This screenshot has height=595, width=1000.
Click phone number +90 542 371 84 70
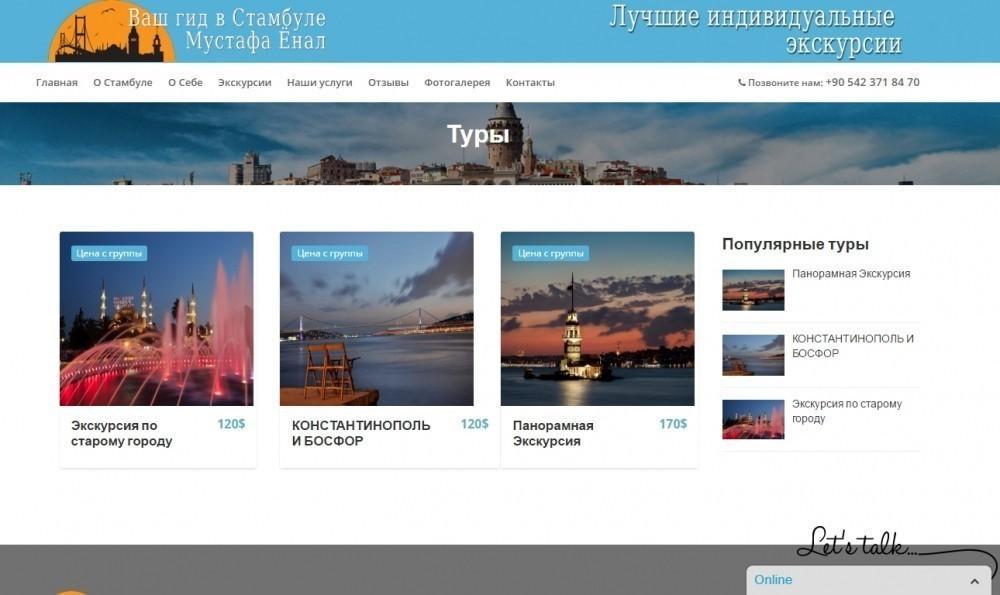point(872,82)
